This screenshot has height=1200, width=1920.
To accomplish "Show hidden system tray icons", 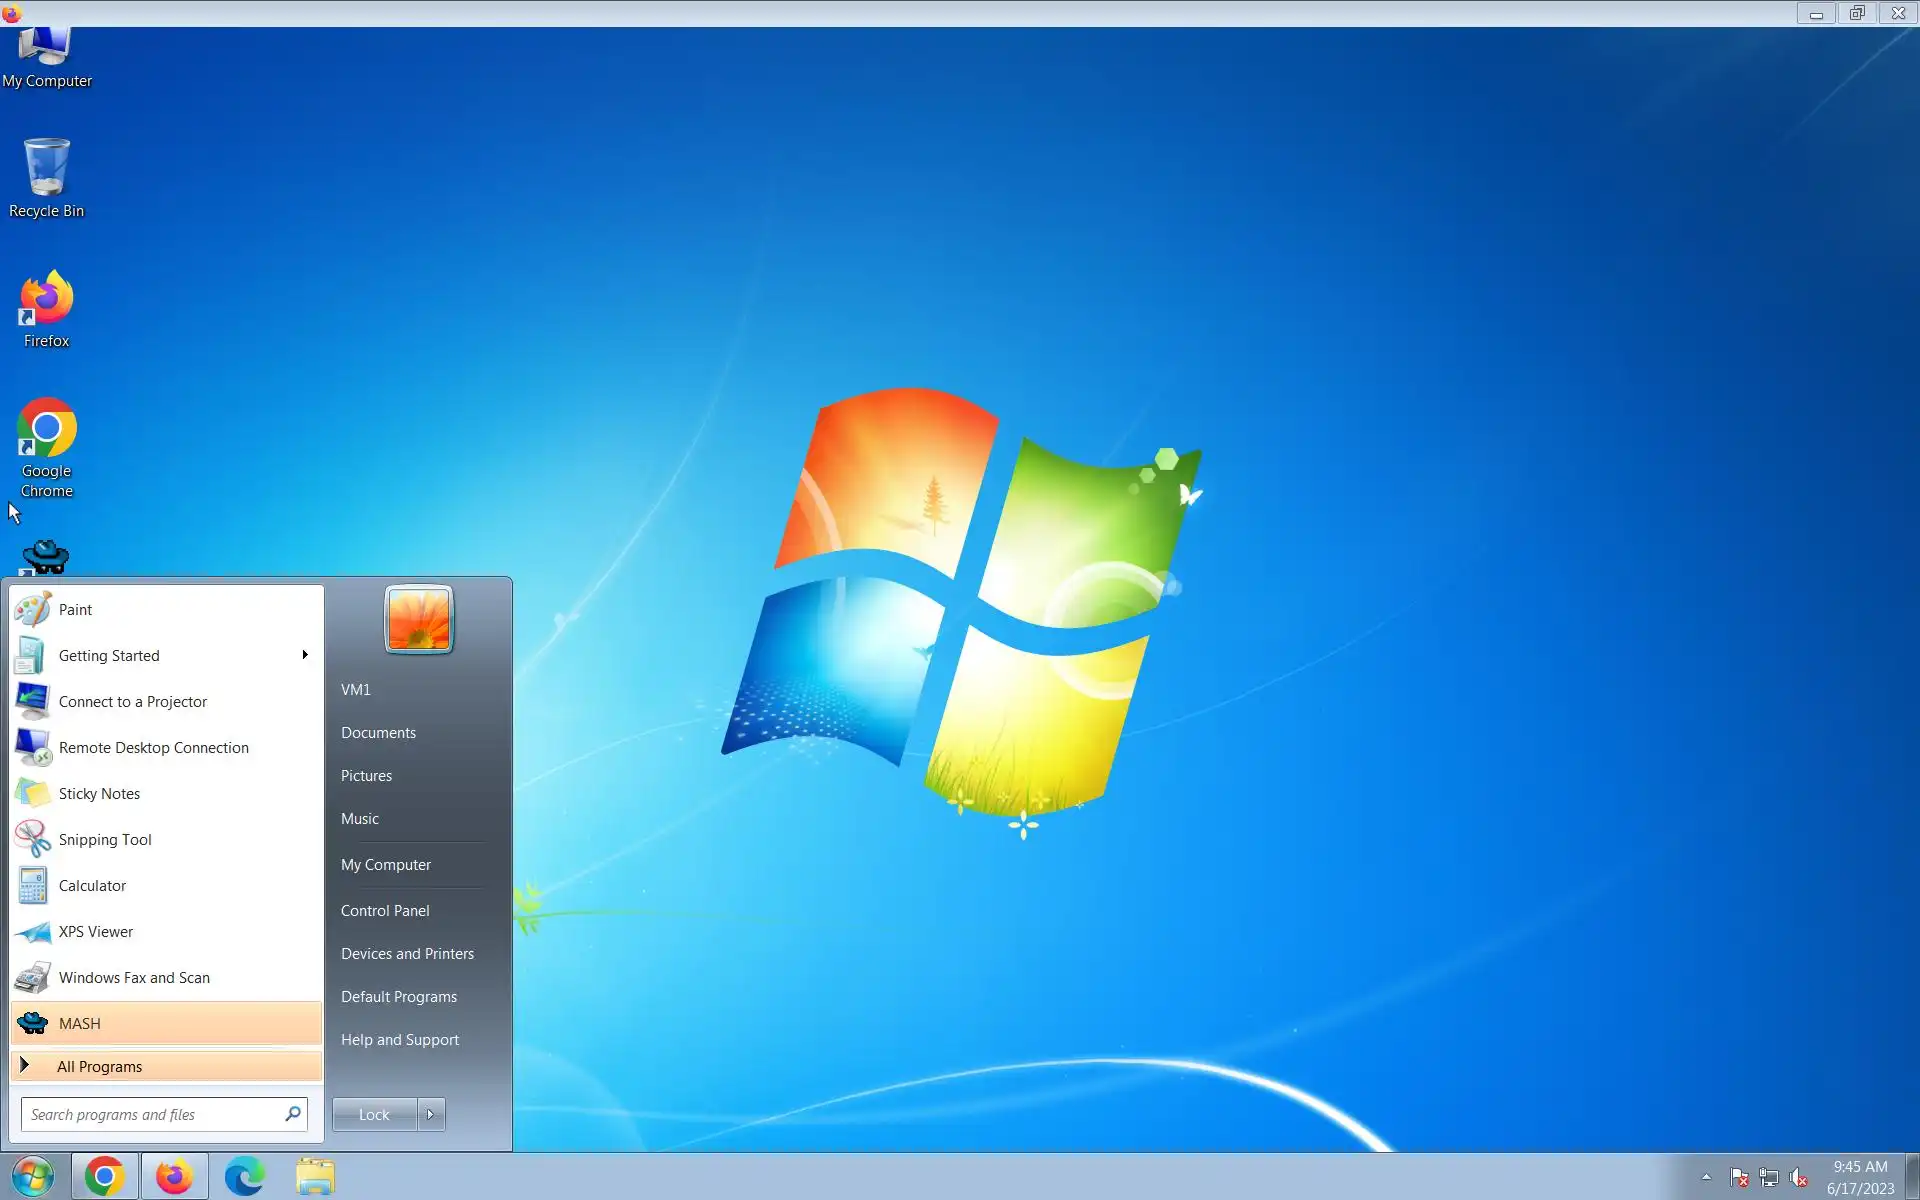I will coord(1706,1177).
